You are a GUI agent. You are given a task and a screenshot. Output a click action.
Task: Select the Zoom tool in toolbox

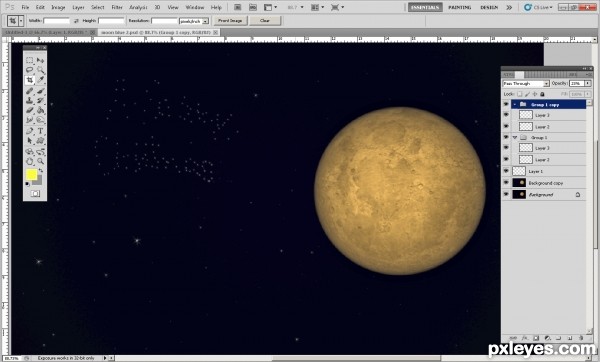[41, 161]
